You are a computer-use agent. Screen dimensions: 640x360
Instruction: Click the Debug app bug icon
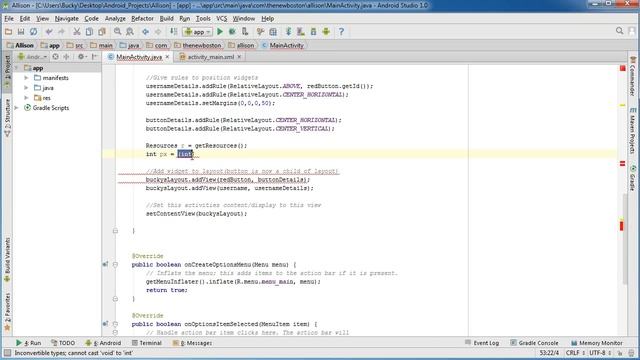click(x=232, y=31)
